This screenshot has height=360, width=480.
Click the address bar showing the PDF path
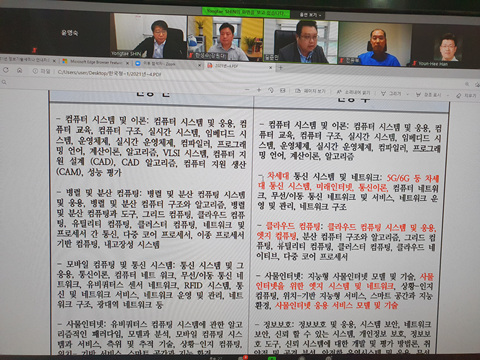110,73
